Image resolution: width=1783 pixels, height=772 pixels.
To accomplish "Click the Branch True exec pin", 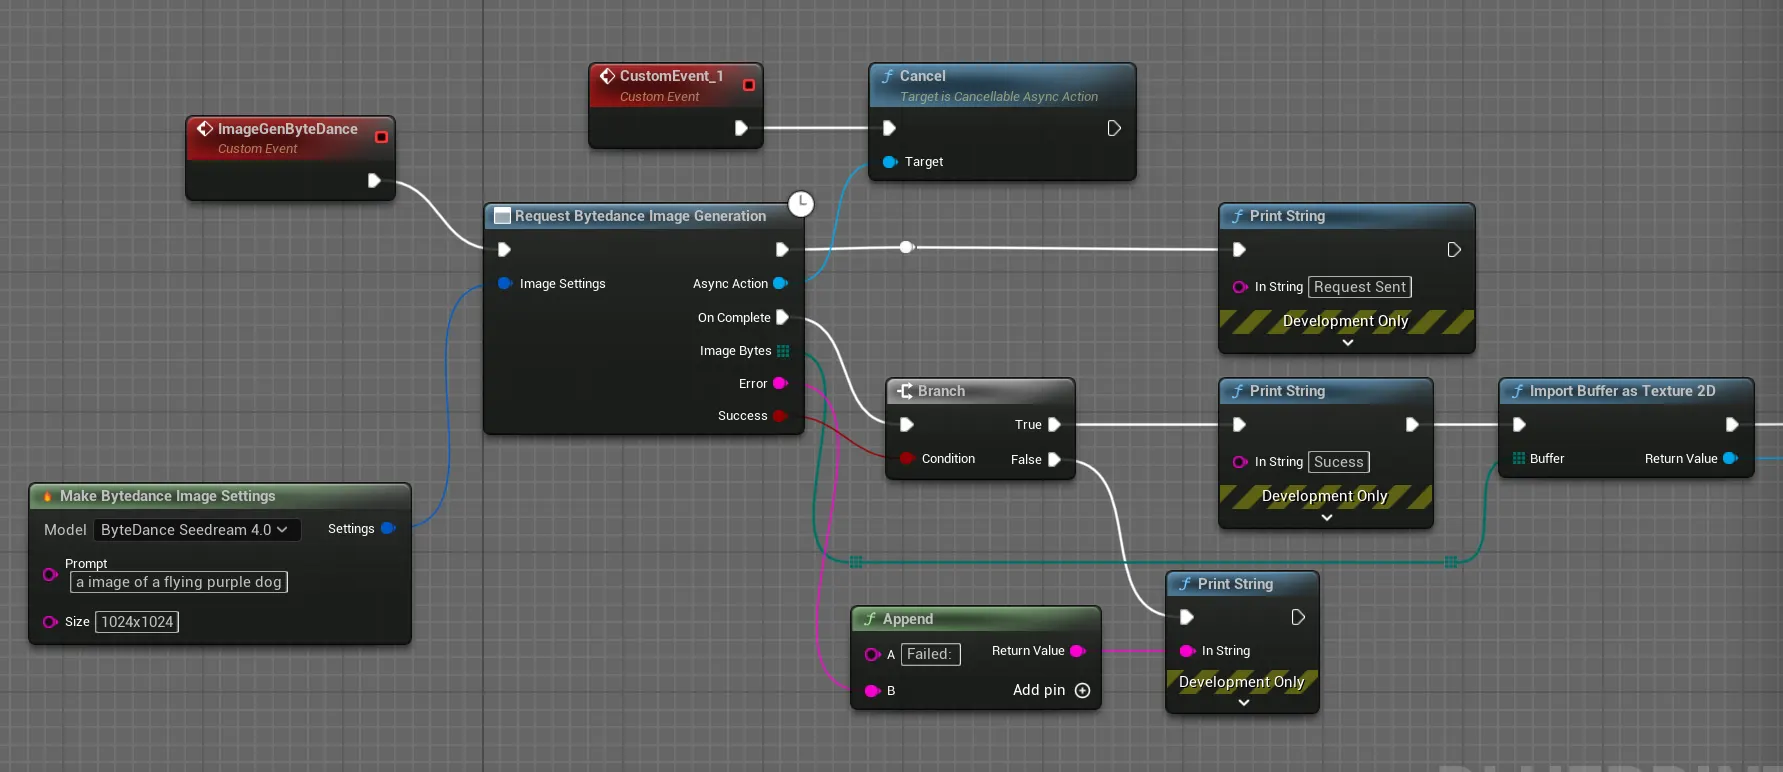I will (1054, 425).
